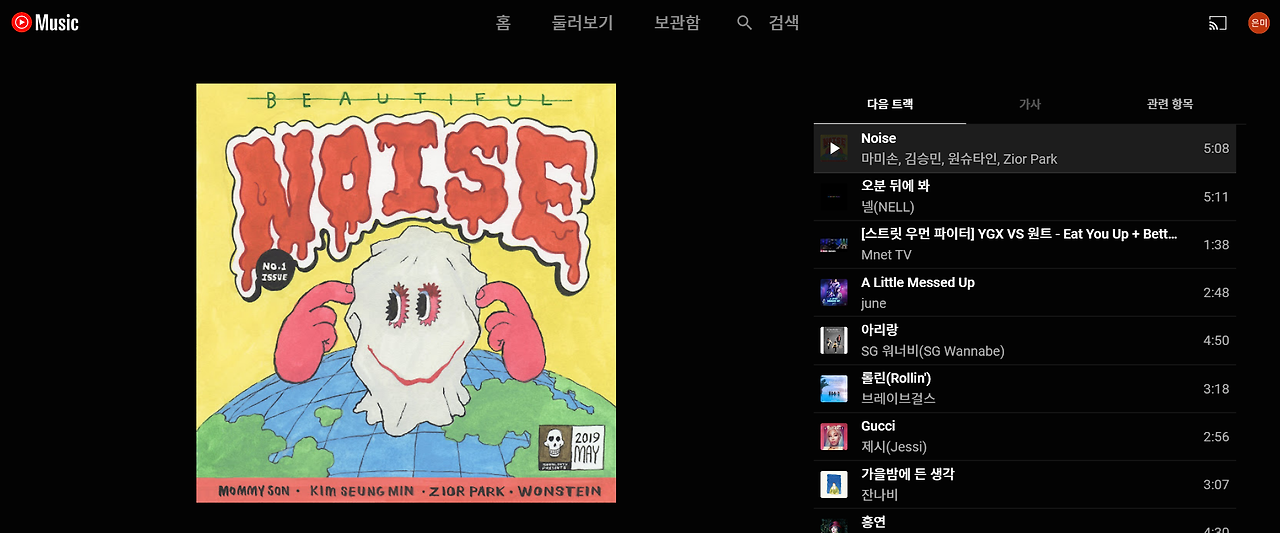This screenshot has height=533, width=1280.
Task: Open the YouTube Music logo home
Action: tap(45, 22)
